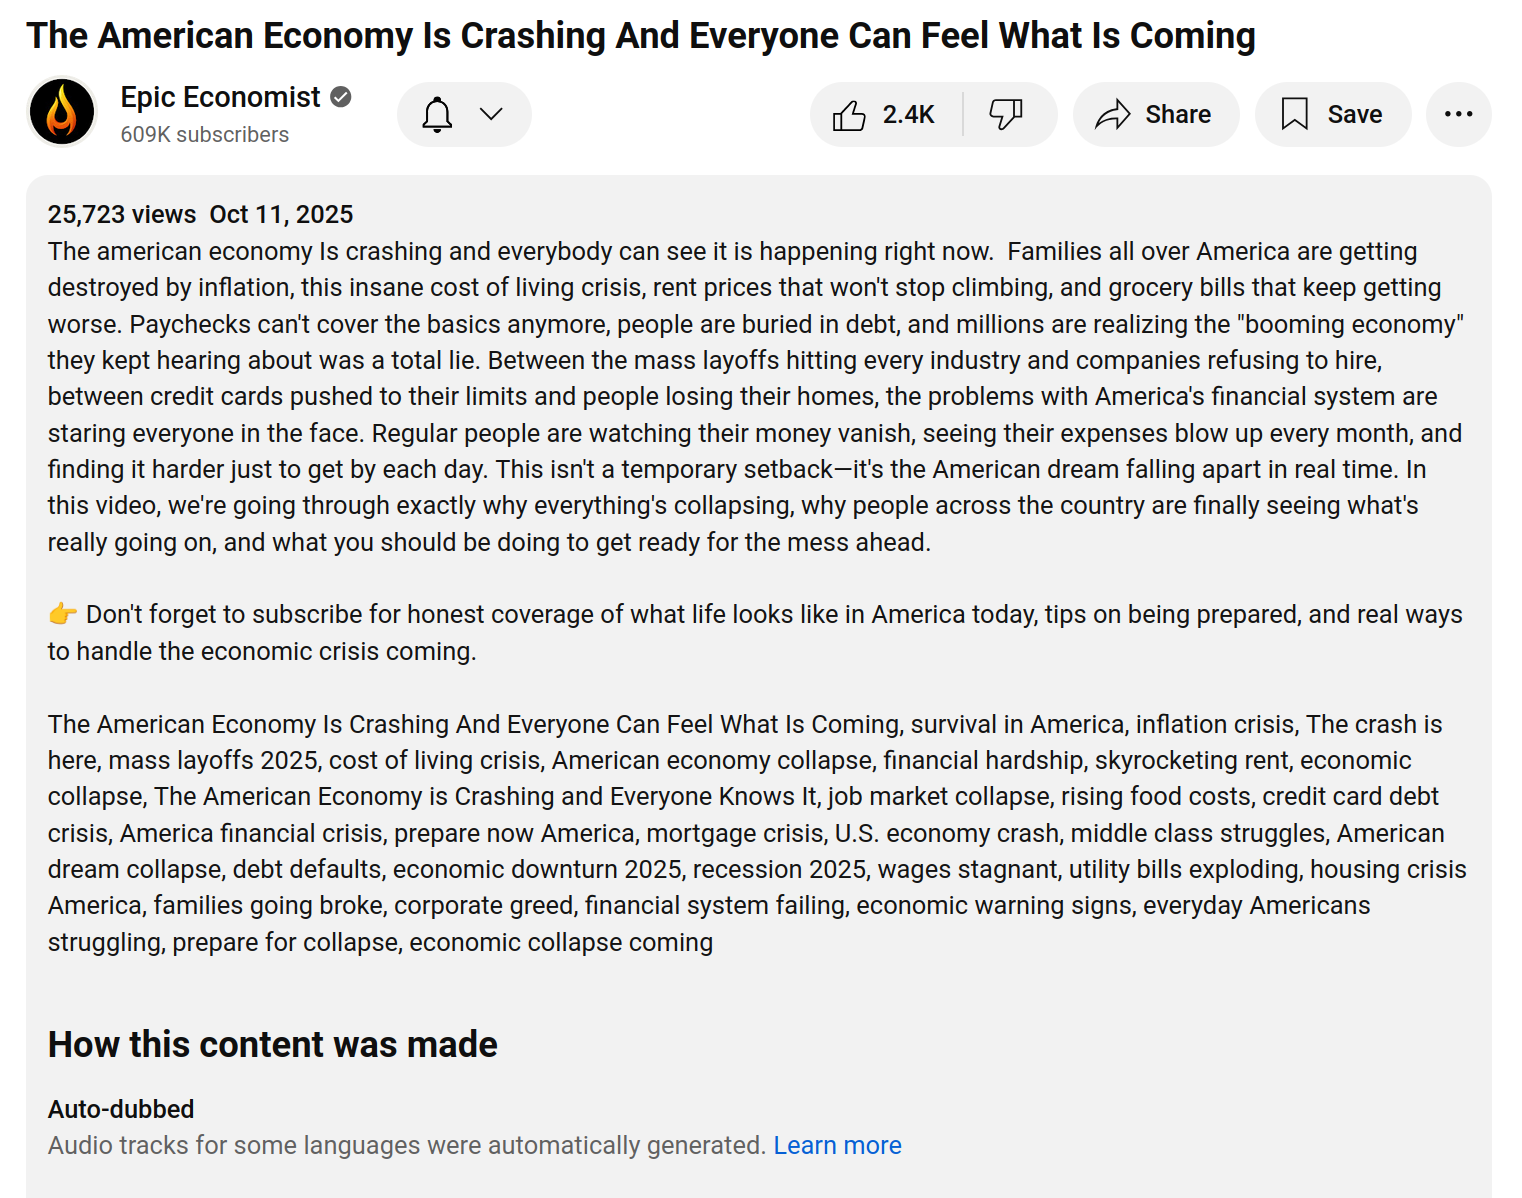1522x1198 pixels.
Task: Click the Share arrow icon
Action: [1112, 115]
